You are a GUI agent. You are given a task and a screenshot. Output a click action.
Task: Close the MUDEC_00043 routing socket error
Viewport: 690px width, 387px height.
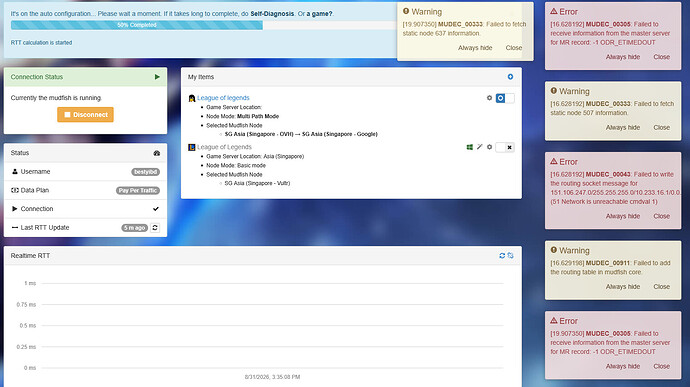661,216
